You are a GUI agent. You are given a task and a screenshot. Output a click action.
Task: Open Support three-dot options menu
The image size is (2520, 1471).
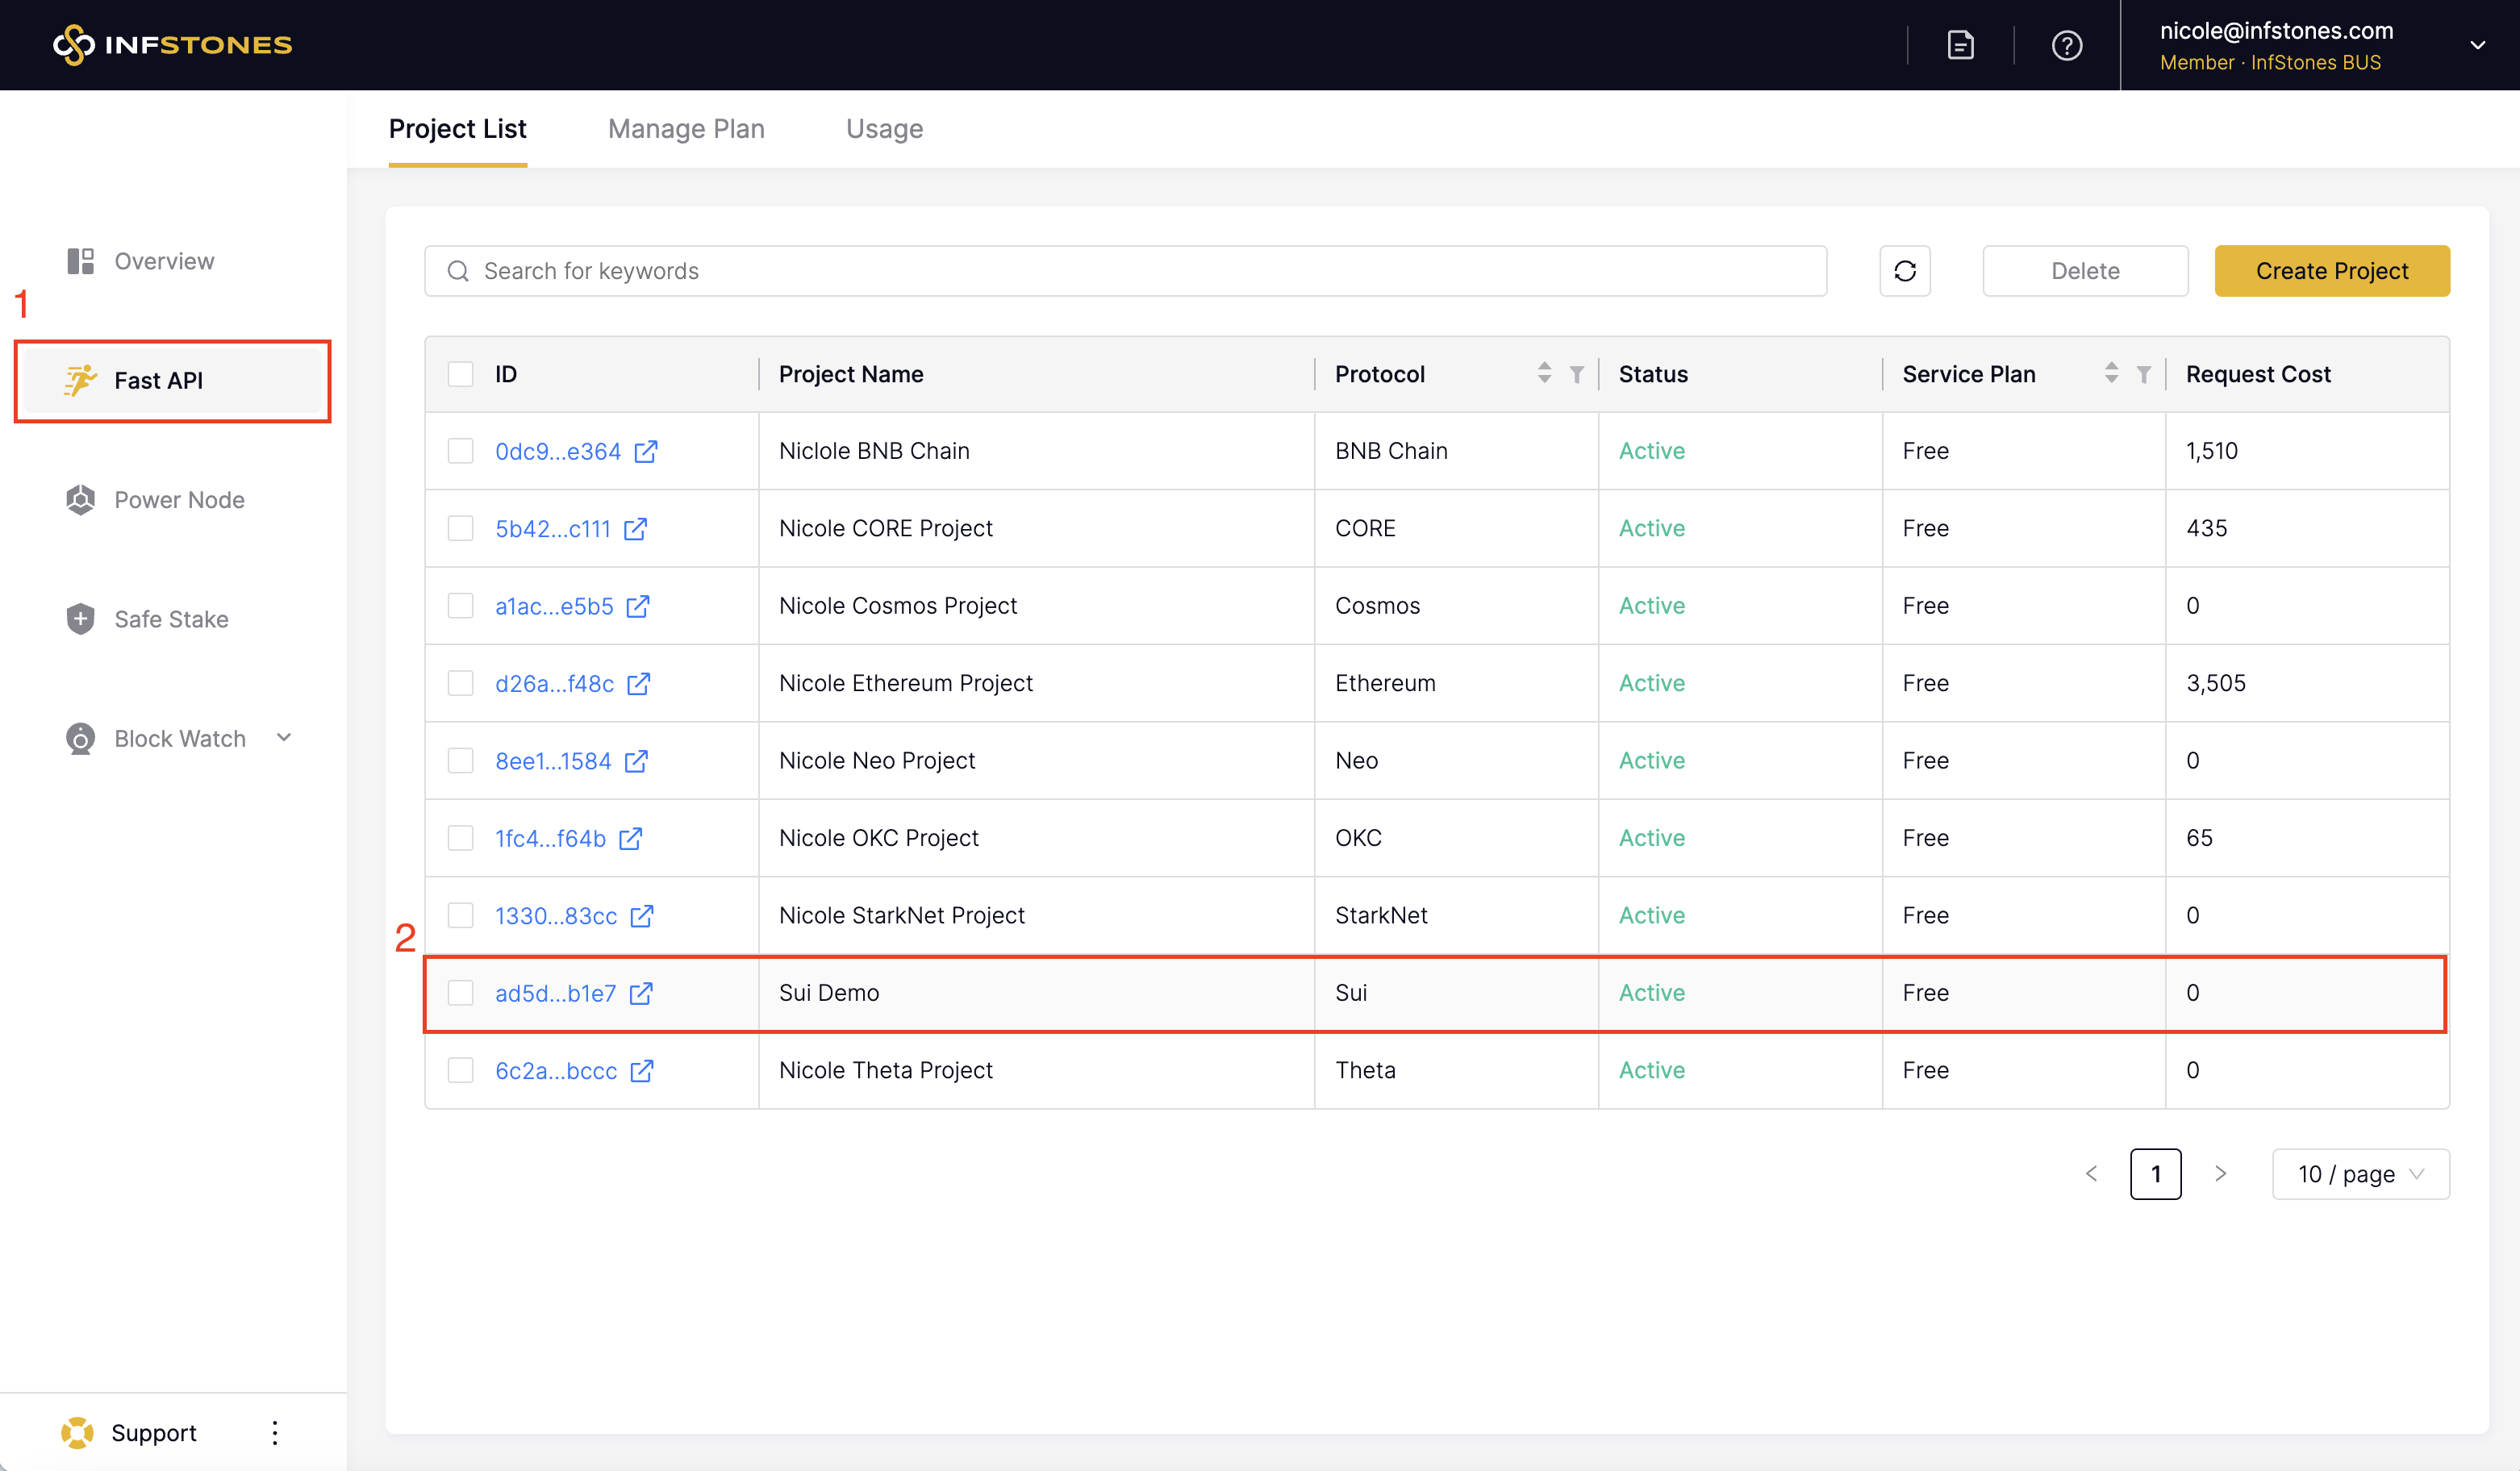click(x=275, y=1432)
